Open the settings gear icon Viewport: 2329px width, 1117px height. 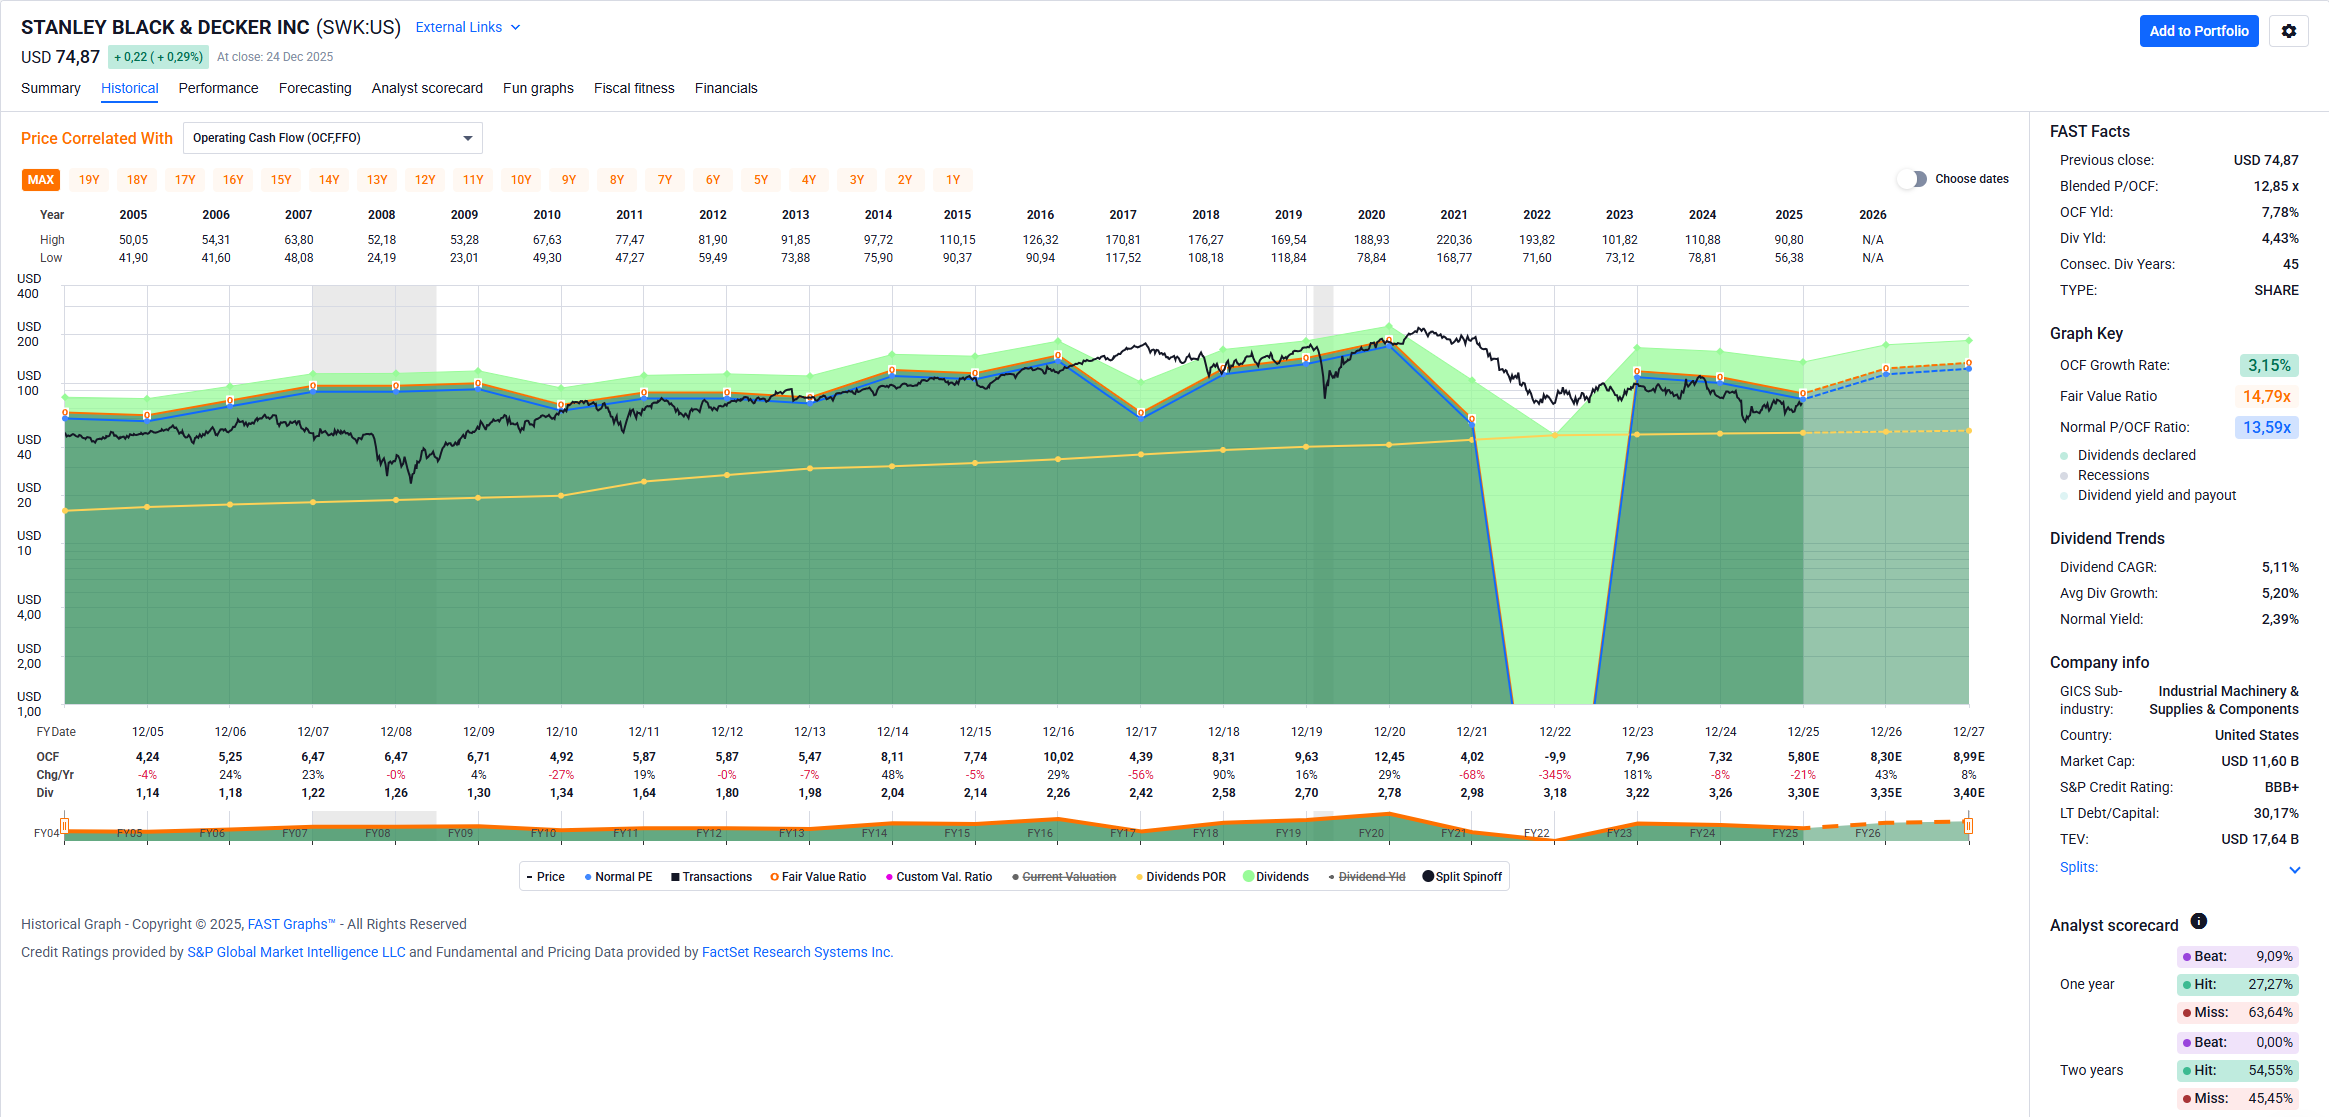(x=2288, y=31)
